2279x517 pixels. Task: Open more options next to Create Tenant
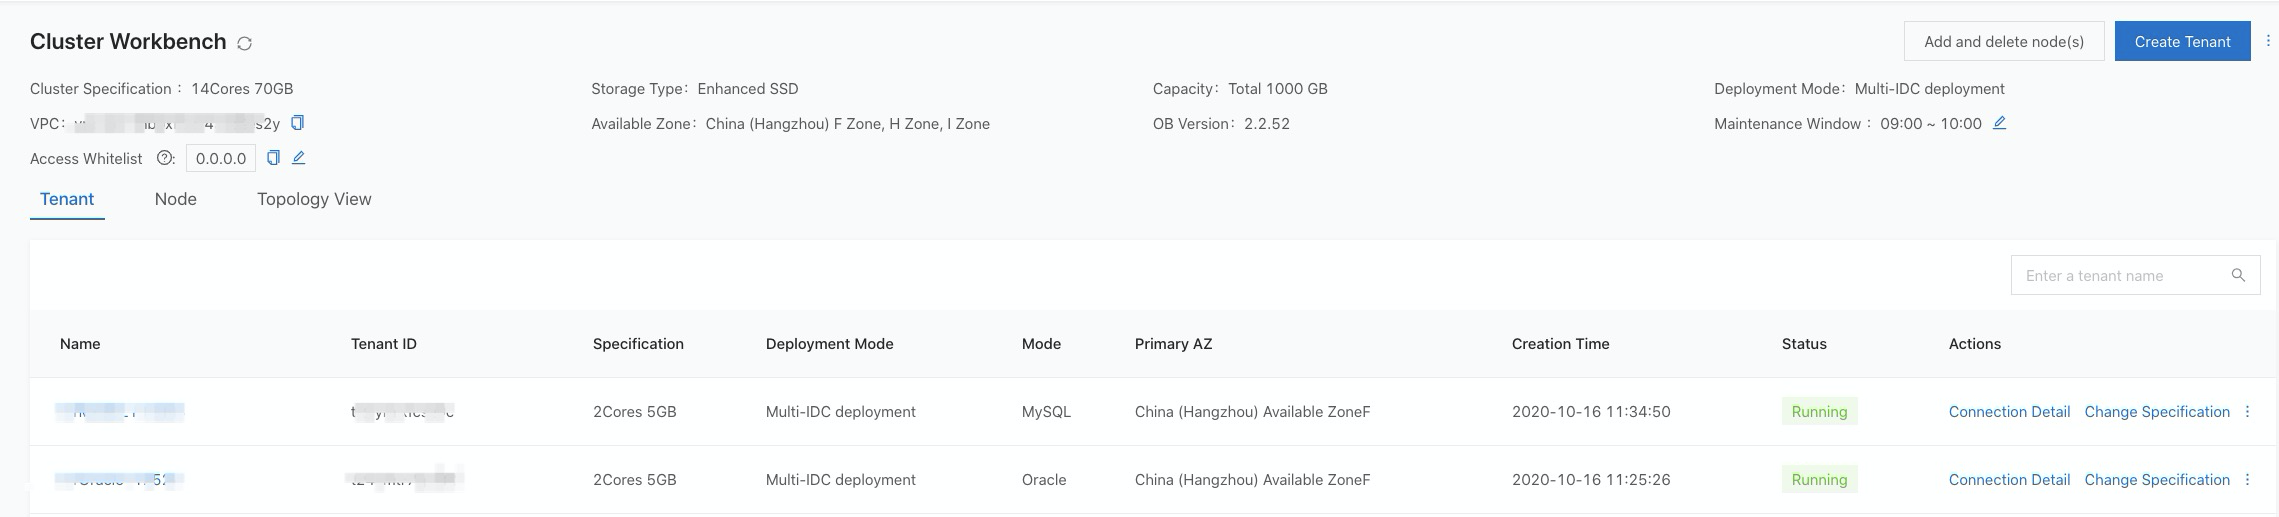[2267, 41]
